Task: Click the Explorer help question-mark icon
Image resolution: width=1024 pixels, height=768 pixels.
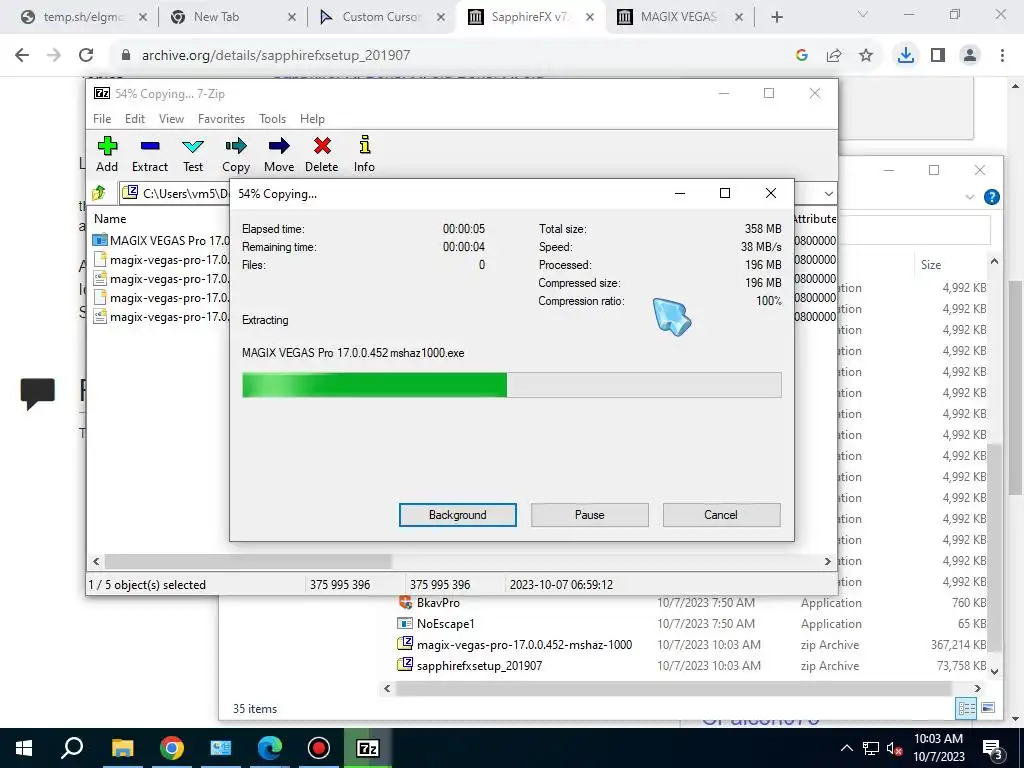Action: click(x=991, y=197)
